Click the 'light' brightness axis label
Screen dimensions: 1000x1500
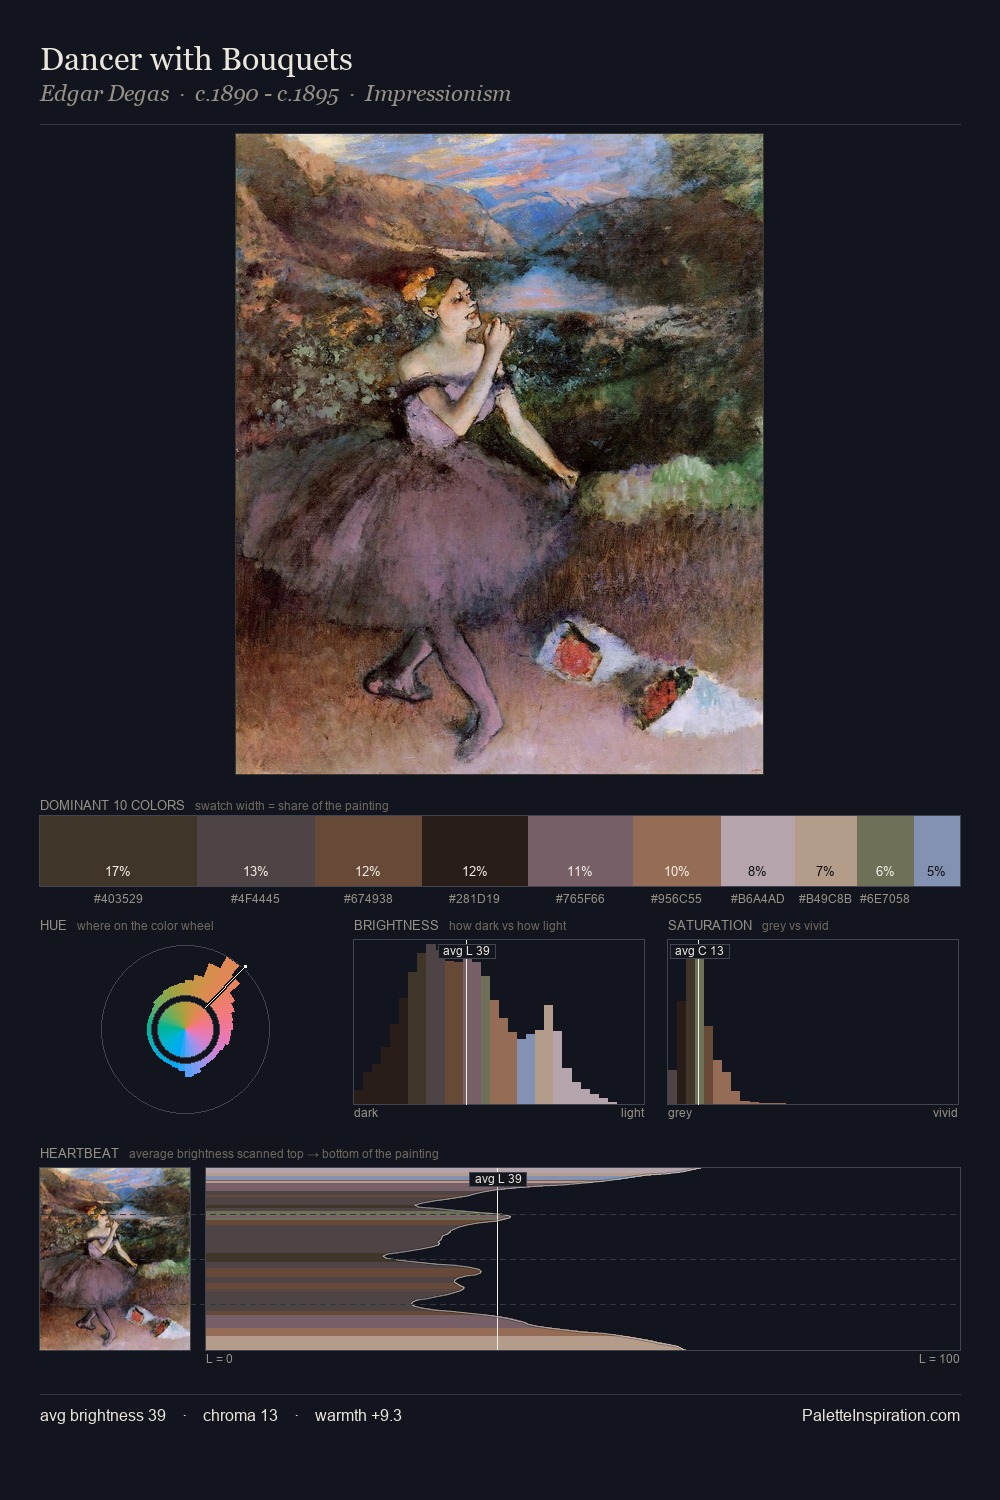(632, 1113)
